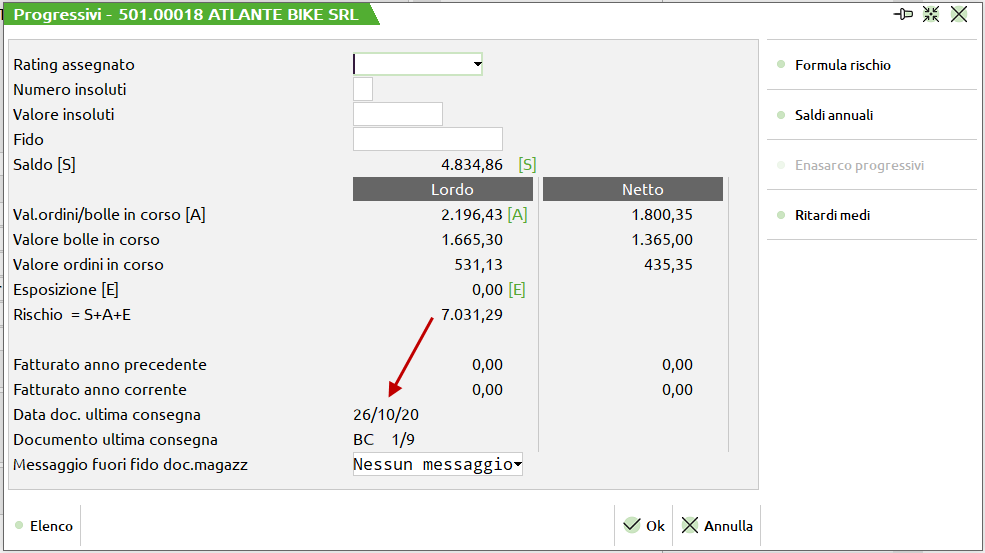
Task: Confirm with the Ok button
Action: pos(644,526)
